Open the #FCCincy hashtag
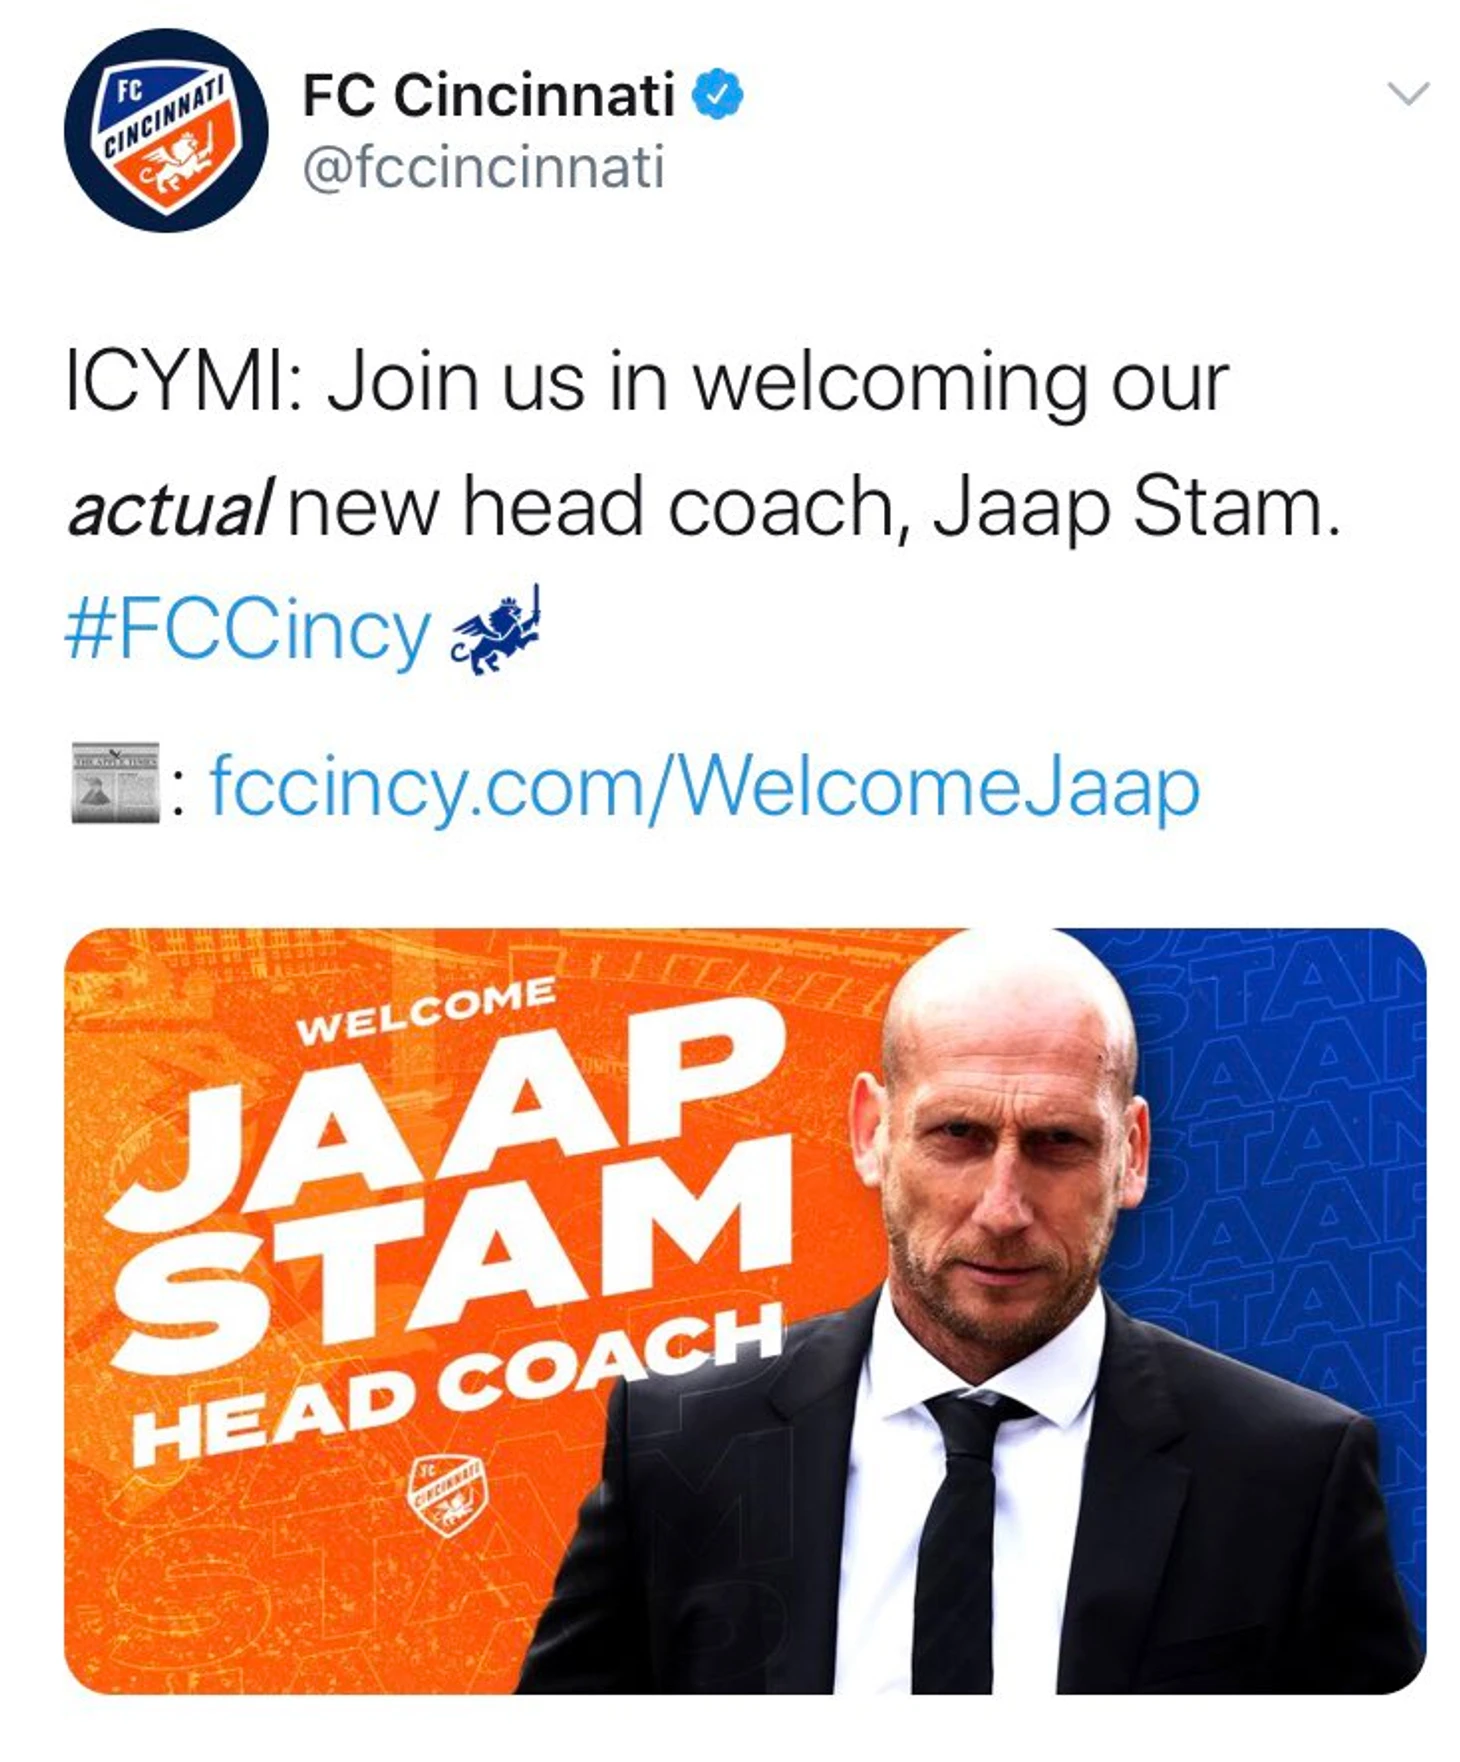Image resolution: width=1460 pixels, height=1762 pixels. click(x=248, y=632)
